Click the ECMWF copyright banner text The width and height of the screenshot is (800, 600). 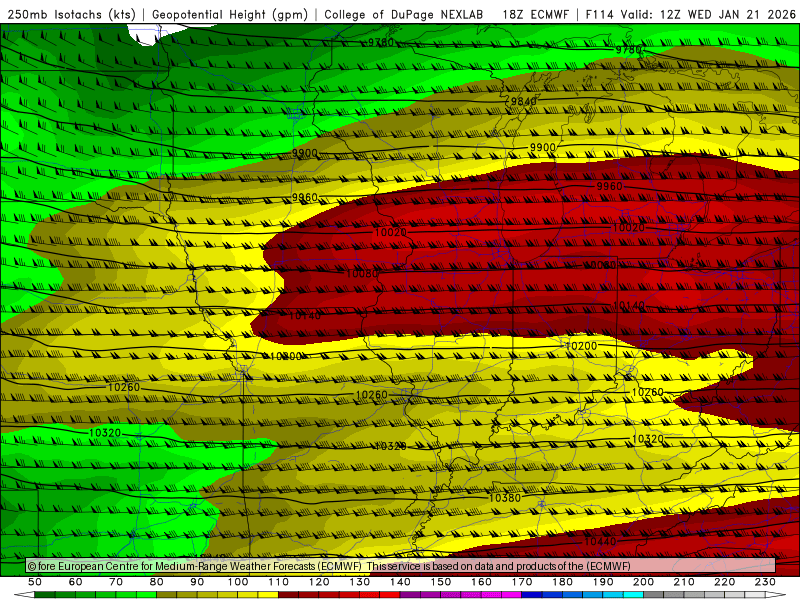pyautogui.click(x=329, y=566)
